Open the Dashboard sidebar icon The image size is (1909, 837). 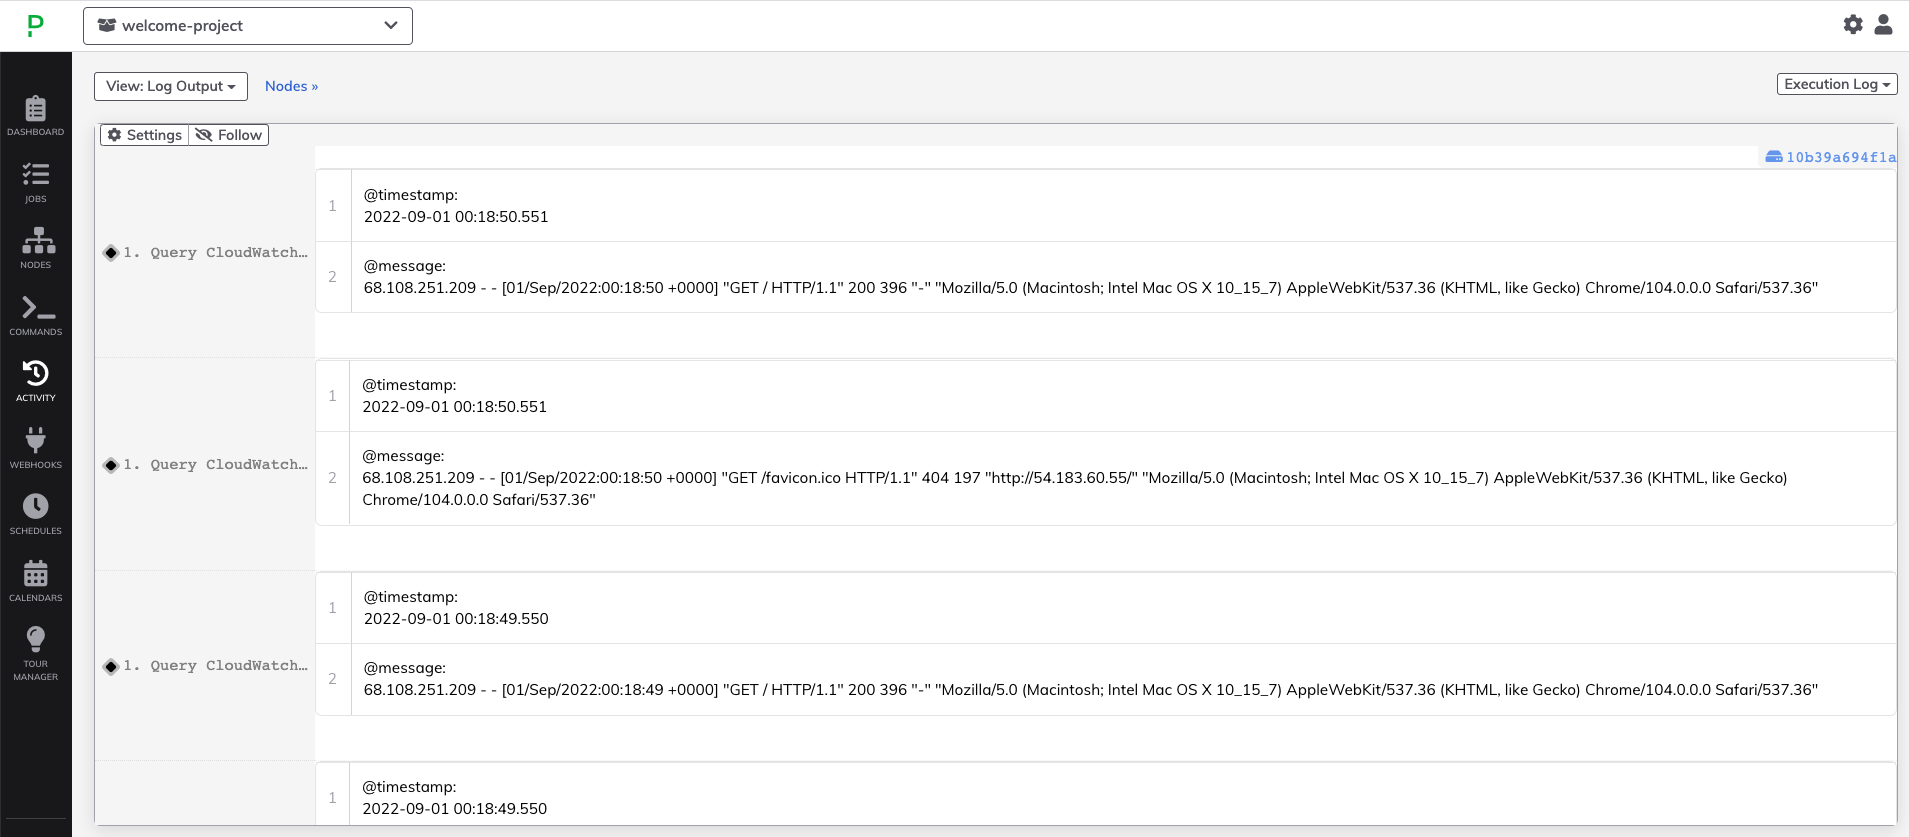tap(36, 115)
